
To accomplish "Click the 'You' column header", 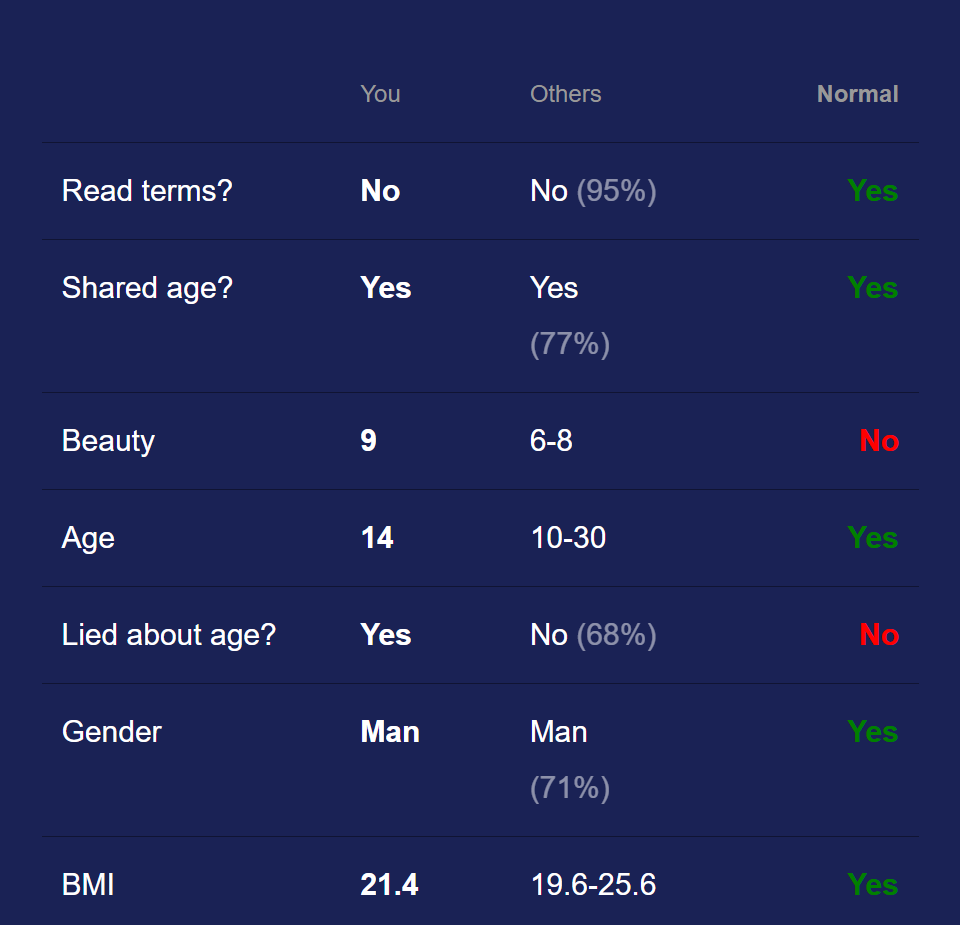I will [380, 94].
